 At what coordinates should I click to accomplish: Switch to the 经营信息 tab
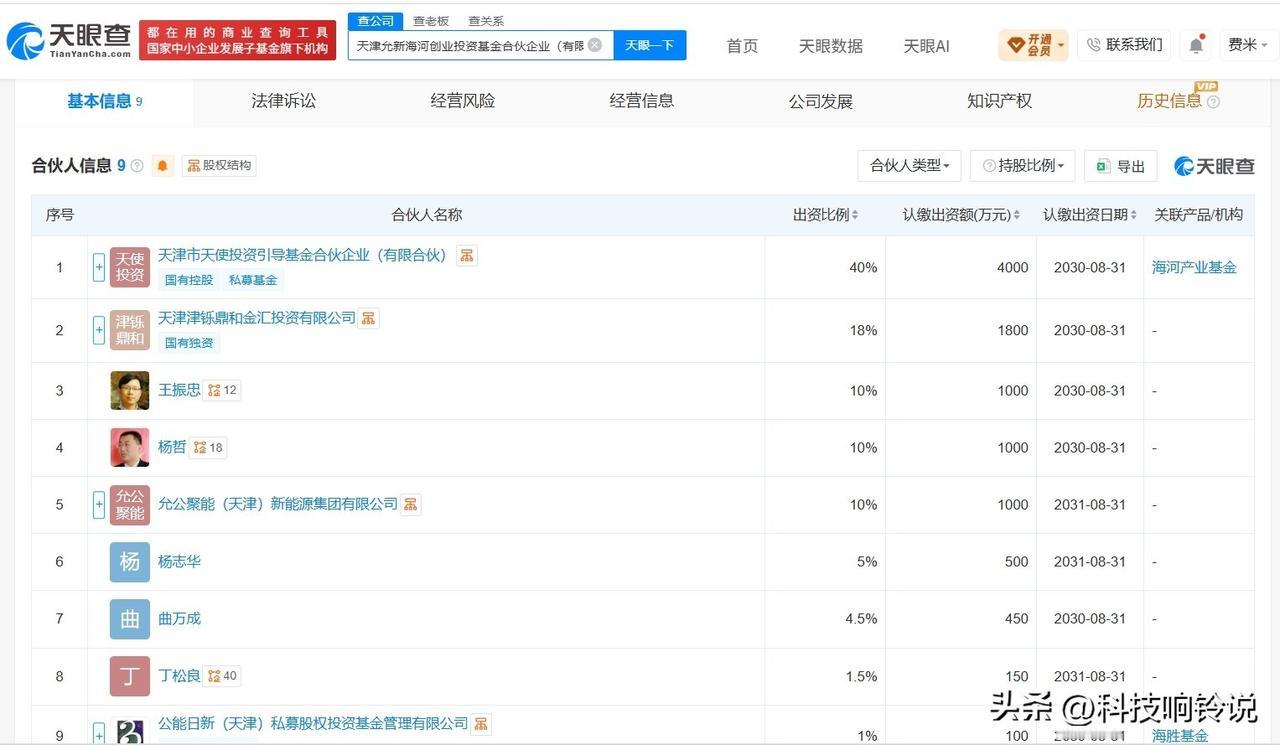pos(642,101)
